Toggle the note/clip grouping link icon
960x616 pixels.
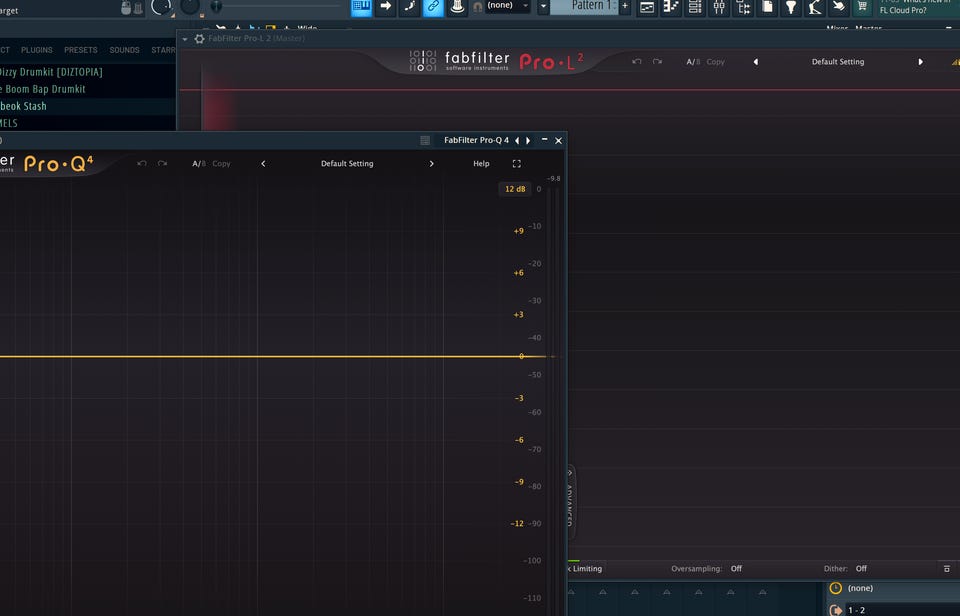click(x=433, y=7)
